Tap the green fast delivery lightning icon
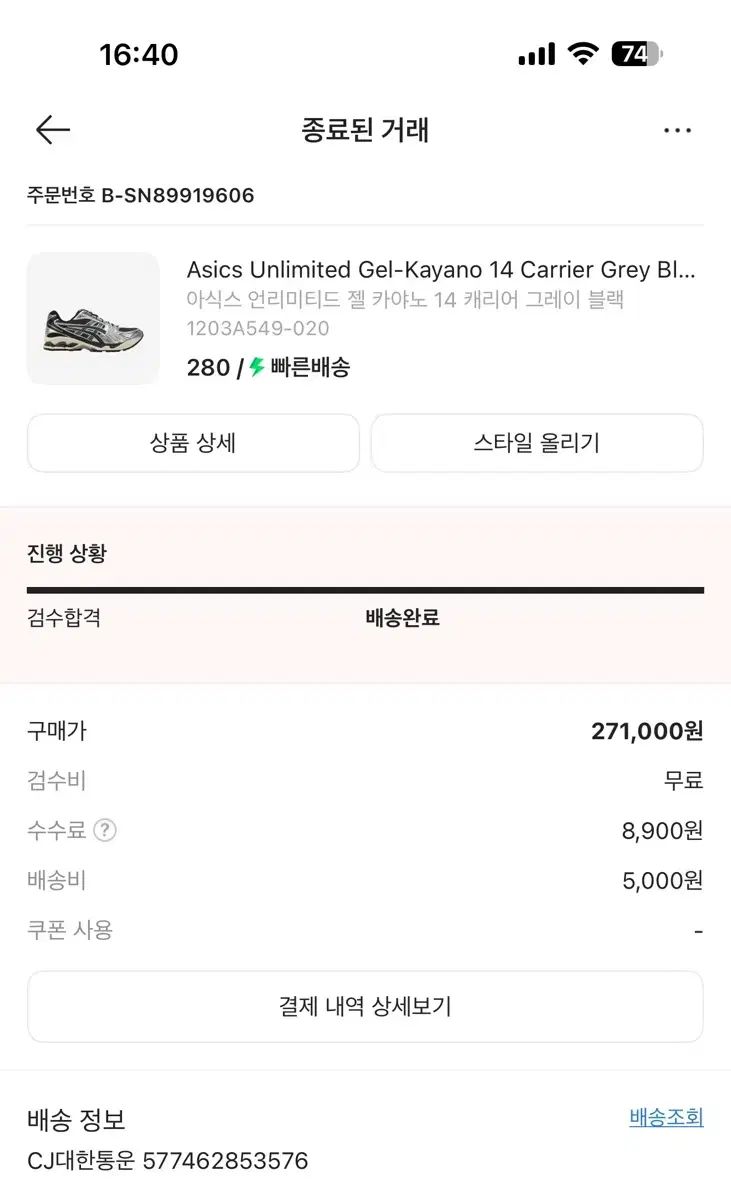Image resolution: width=731 pixels, height=1200 pixels. 257,367
